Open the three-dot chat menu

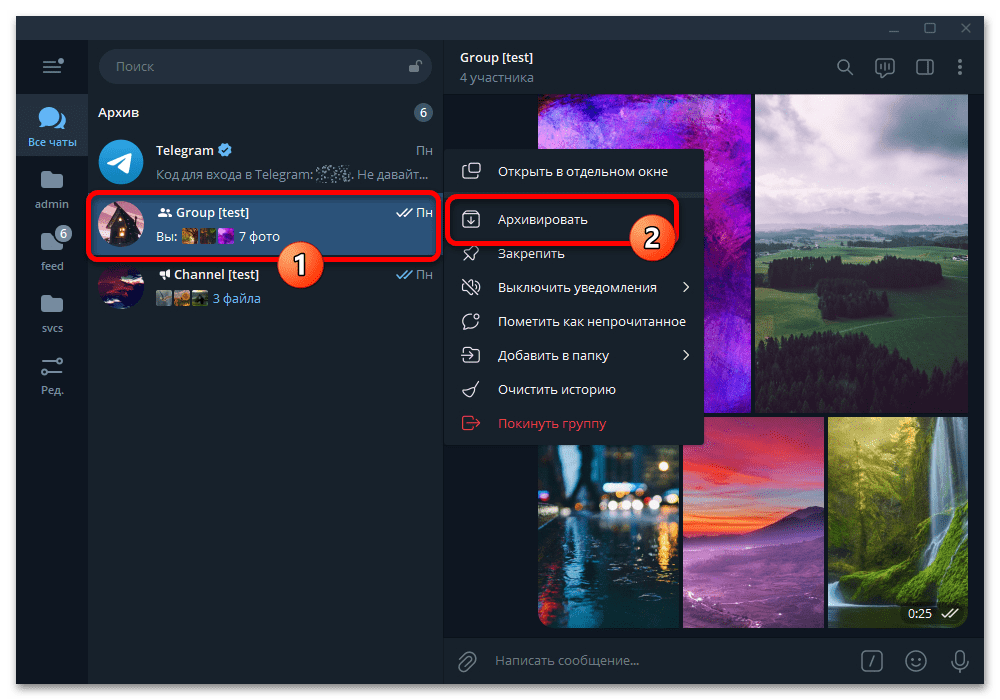point(960,67)
